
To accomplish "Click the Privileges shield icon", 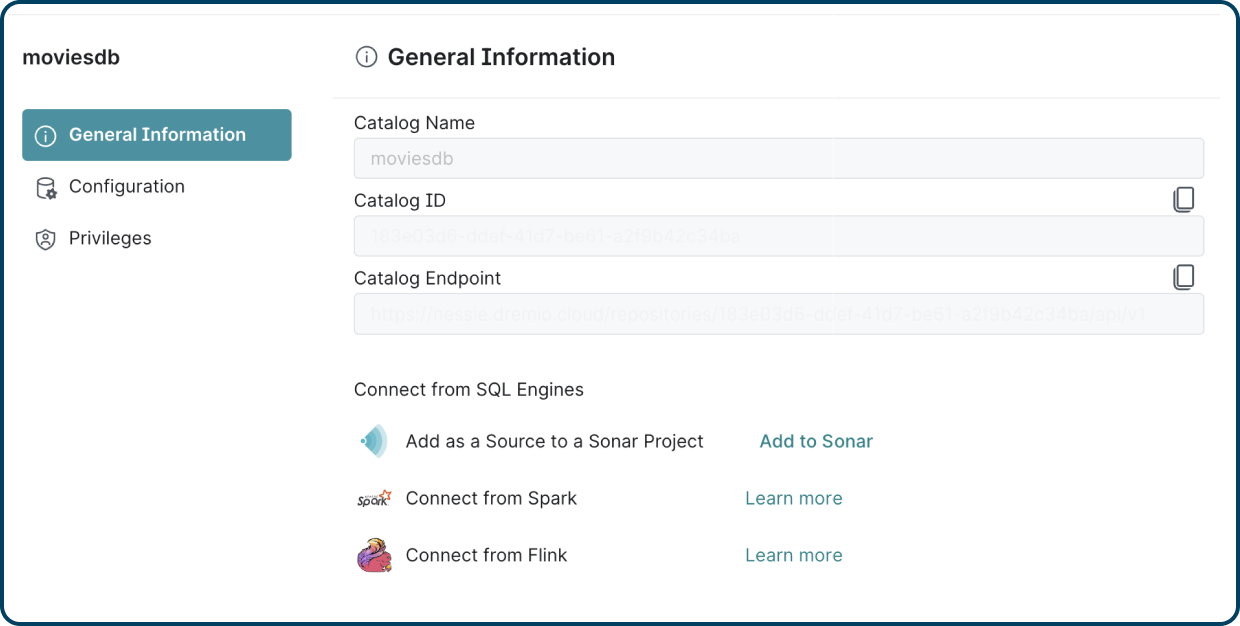I will pos(46,239).
